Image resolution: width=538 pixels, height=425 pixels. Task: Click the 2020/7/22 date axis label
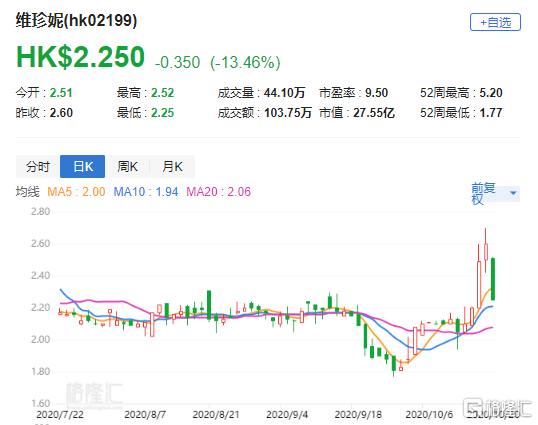tap(60, 415)
